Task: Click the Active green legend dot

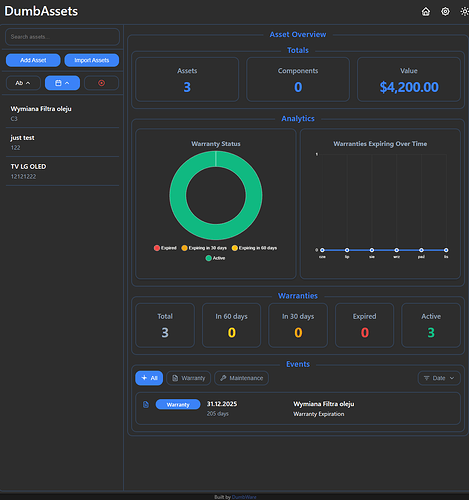Action: tap(209, 258)
